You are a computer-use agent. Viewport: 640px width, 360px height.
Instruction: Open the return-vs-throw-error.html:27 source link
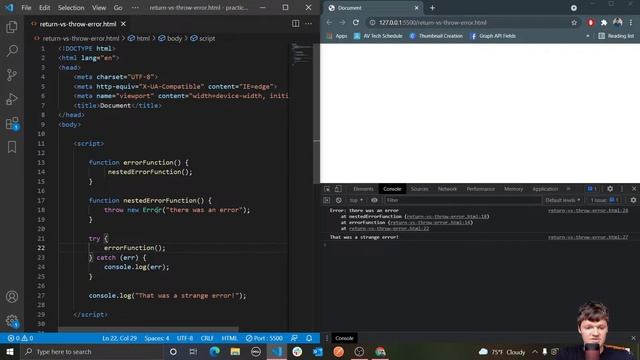tap(588, 237)
